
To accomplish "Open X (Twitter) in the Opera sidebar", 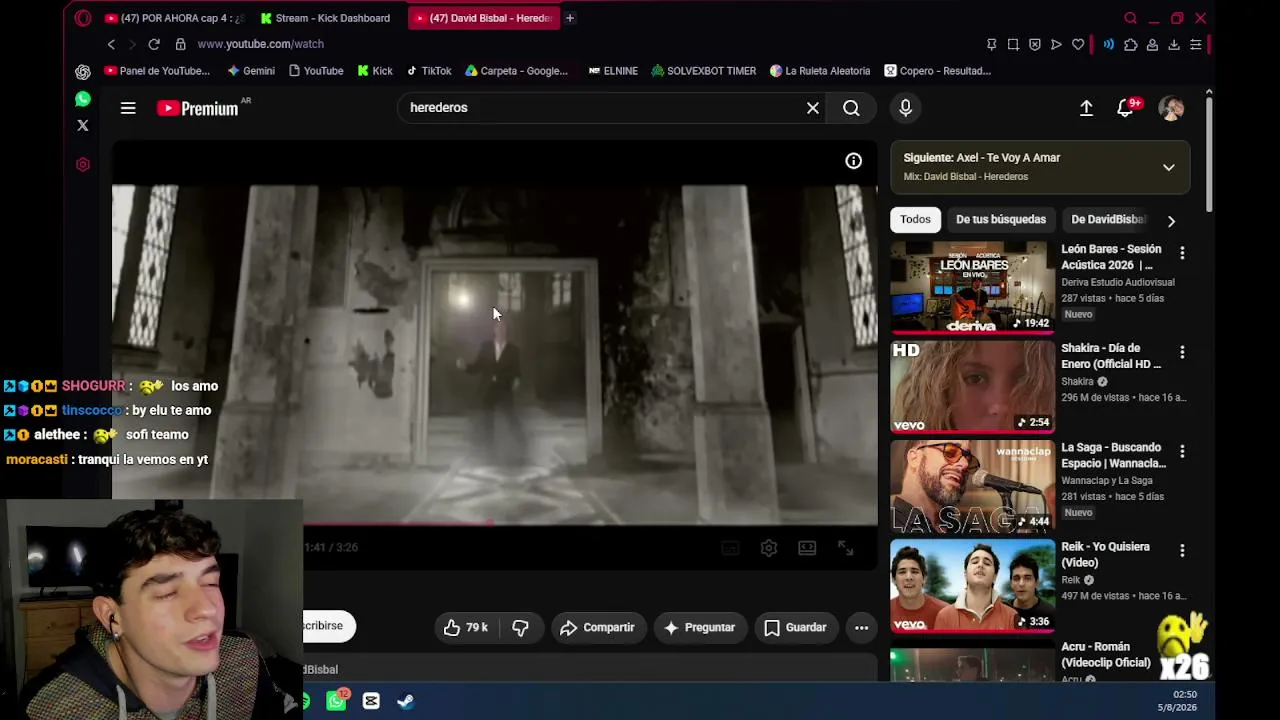I will [x=83, y=125].
